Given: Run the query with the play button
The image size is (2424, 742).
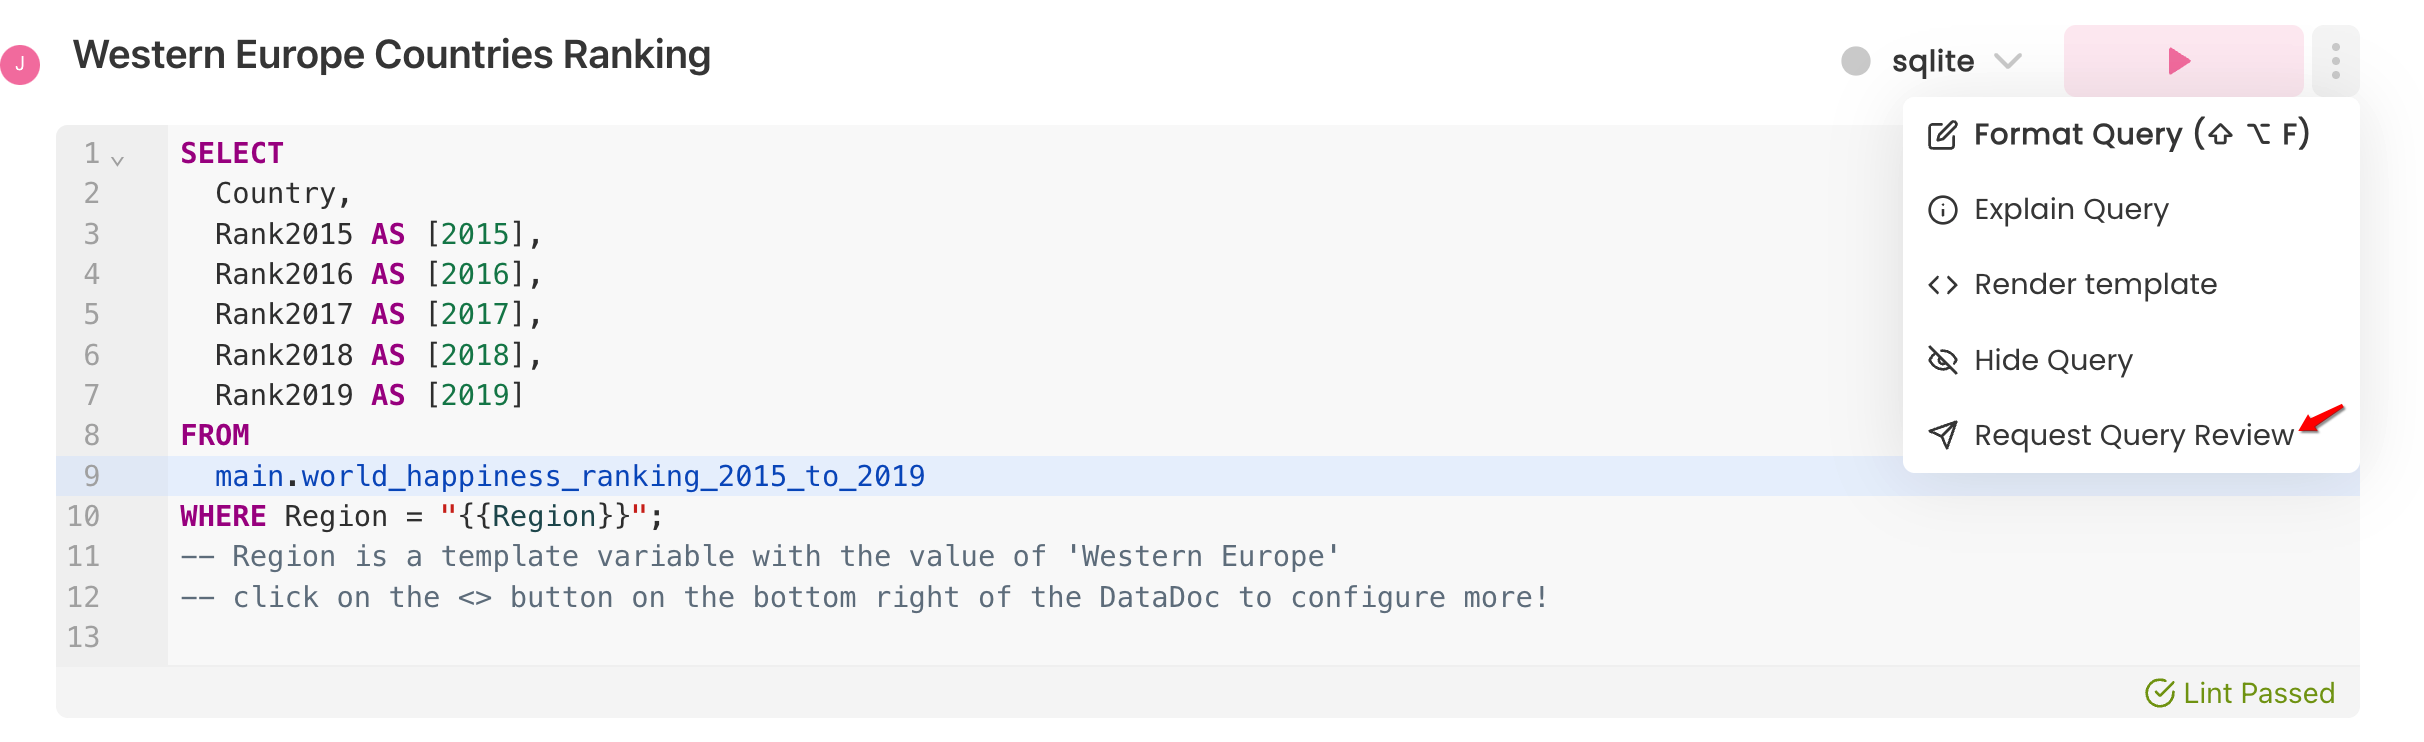Looking at the screenshot, I should click(2182, 61).
